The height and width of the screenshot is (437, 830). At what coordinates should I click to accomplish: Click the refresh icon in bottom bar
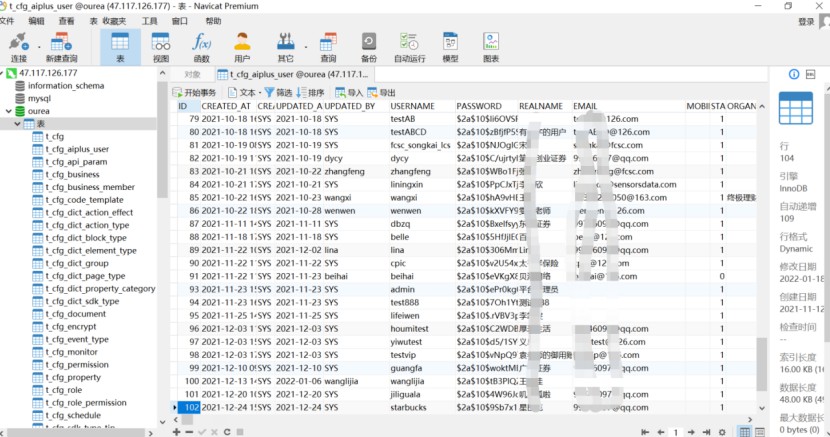[227, 432]
